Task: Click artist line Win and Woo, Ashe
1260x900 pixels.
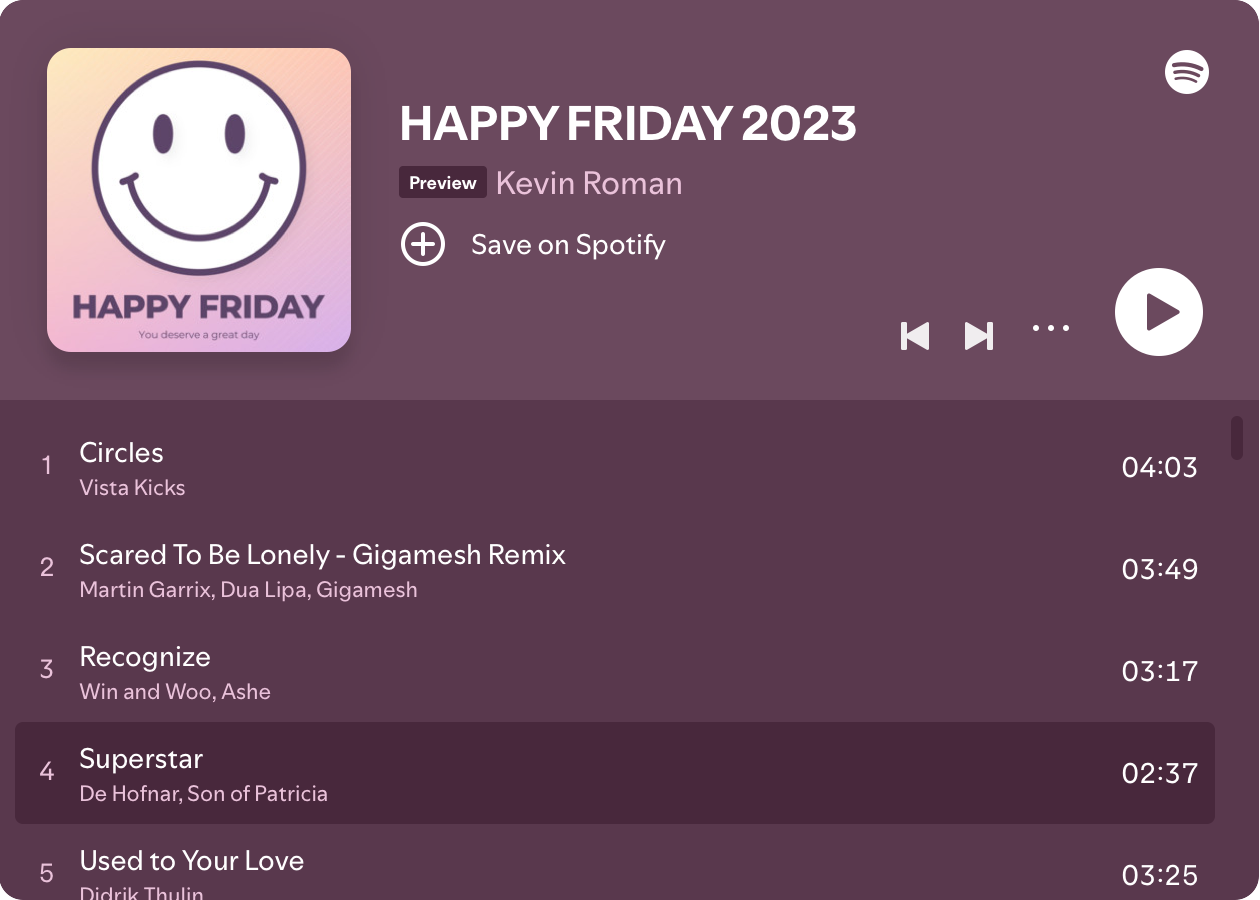Action: click(x=175, y=692)
